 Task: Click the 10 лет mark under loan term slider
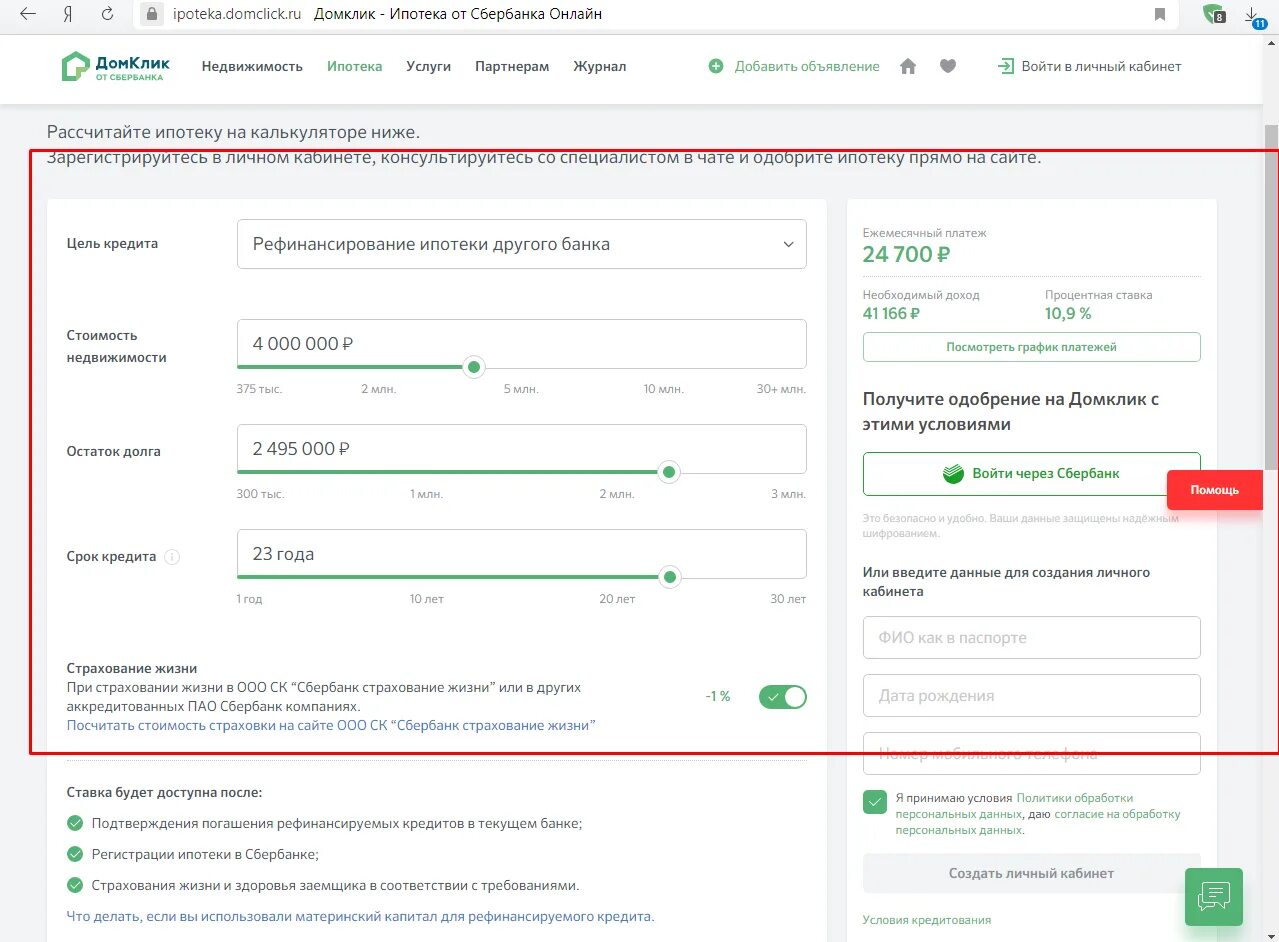(x=427, y=599)
